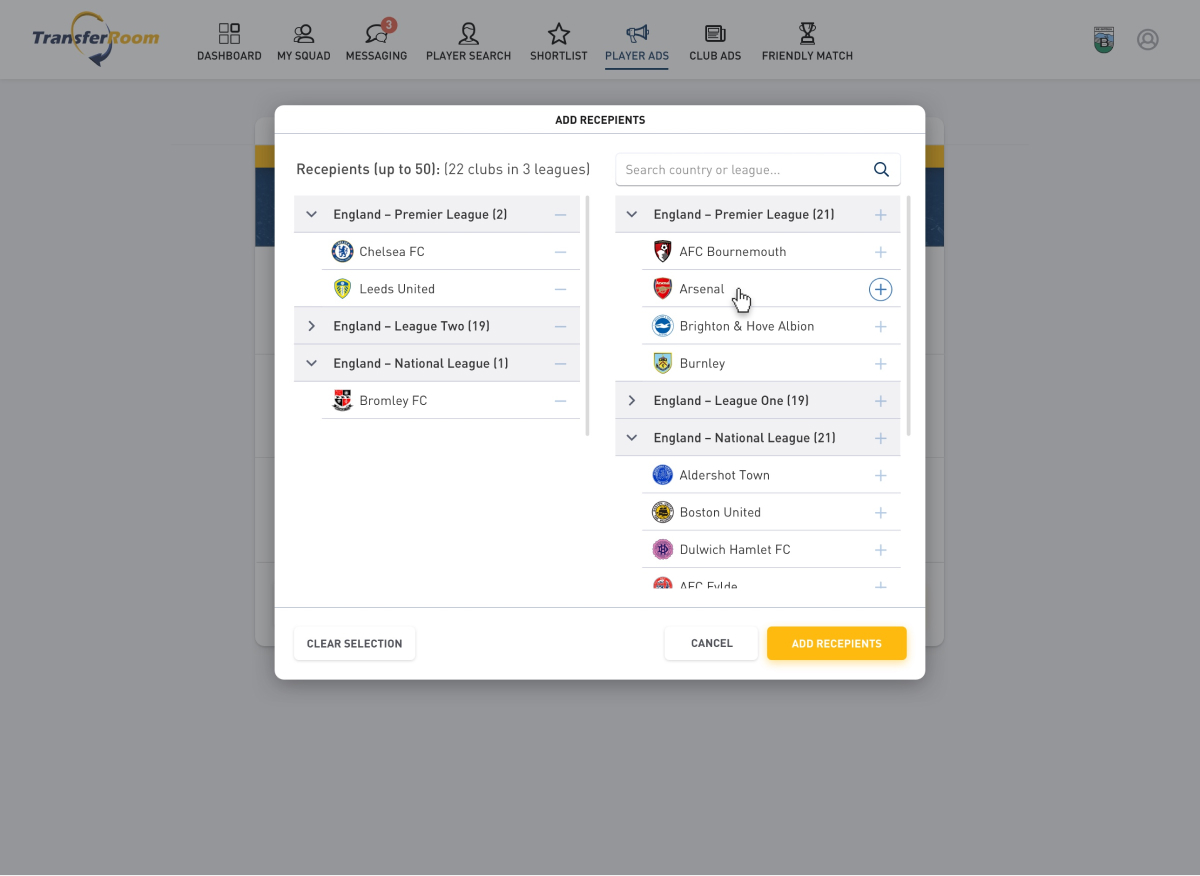This screenshot has width=1200, height=876.
Task: Collapse selected England – National League (1)
Action: click(311, 364)
